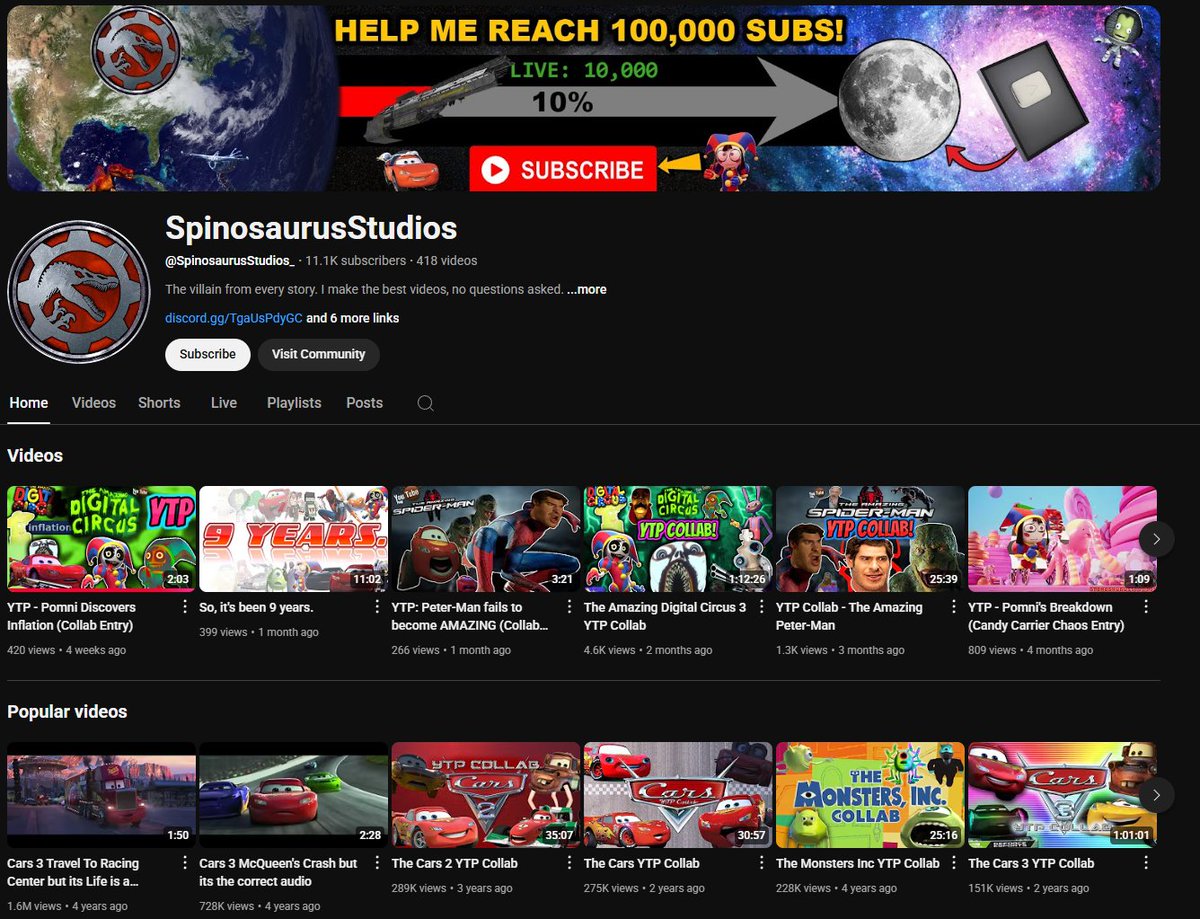1200x919 pixels.
Task: Go to the Playlists tab
Action: pyautogui.click(x=294, y=403)
